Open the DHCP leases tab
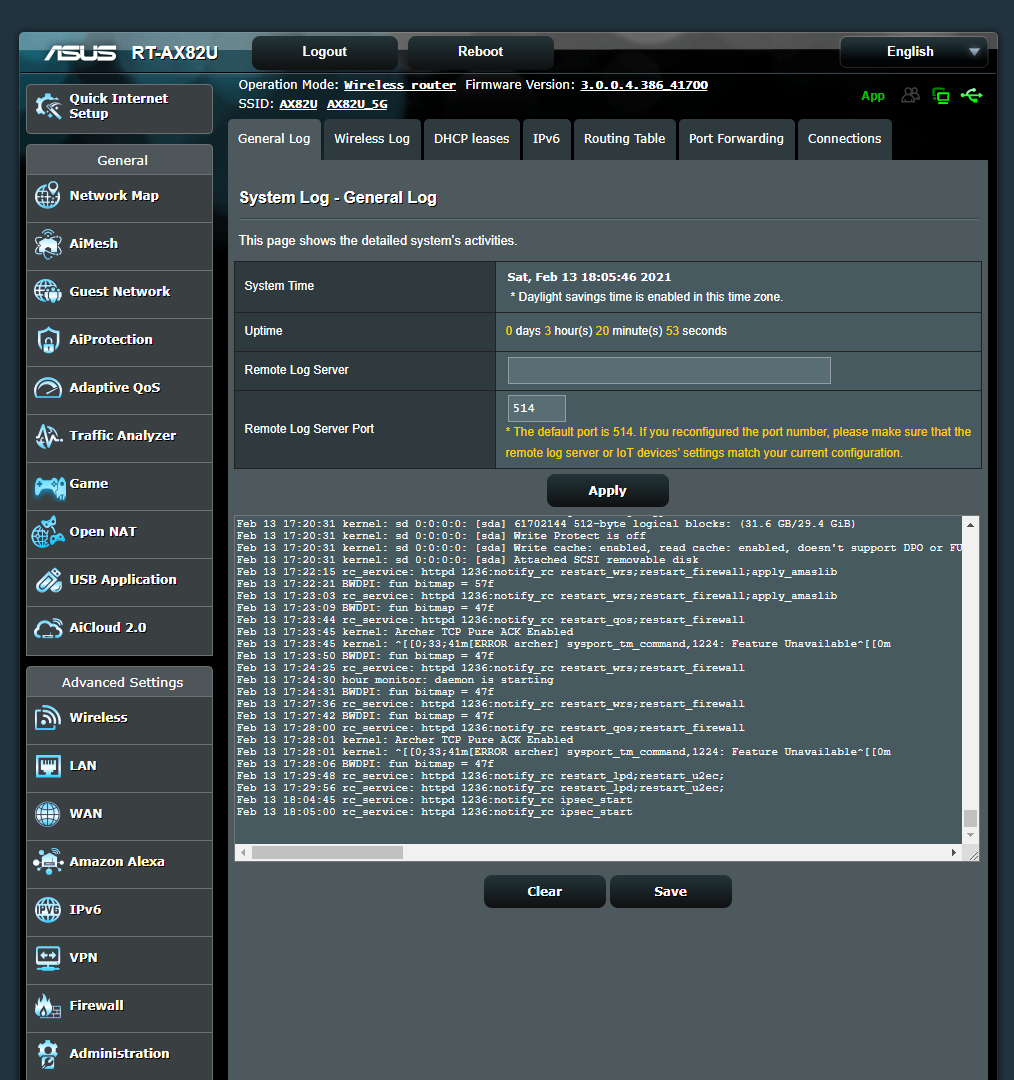Image resolution: width=1014 pixels, height=1080 pixels. pyautogui.click(x=471, y=139)
